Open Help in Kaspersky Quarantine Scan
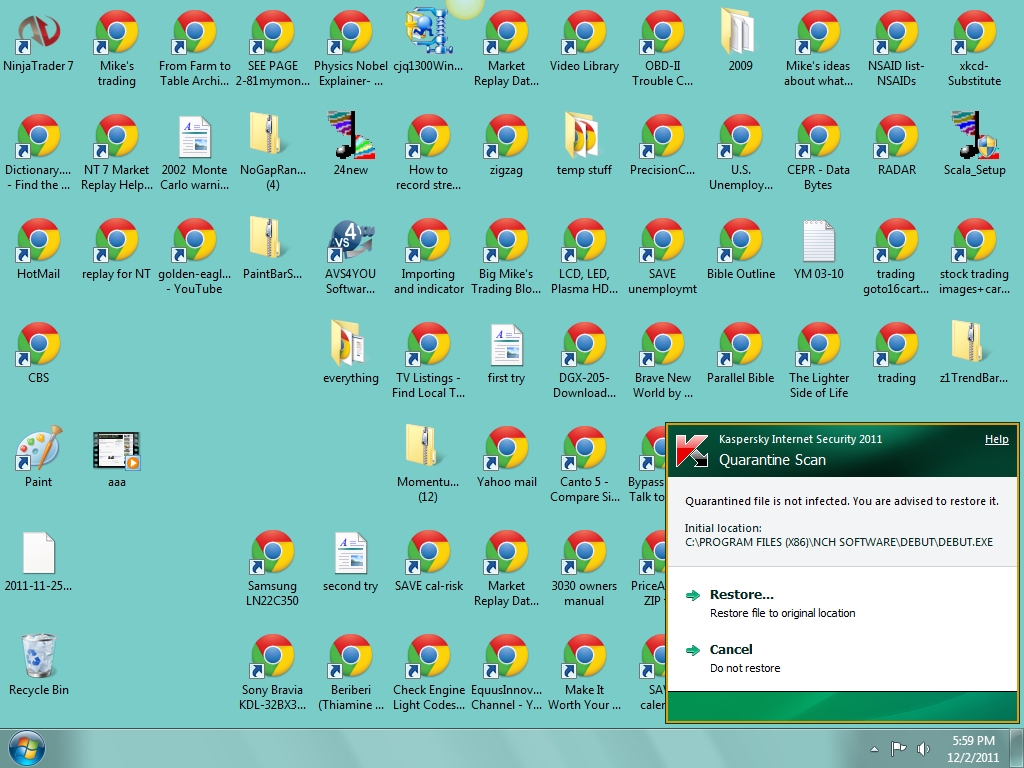The image size is (1024, 768). tap(997, 440)
